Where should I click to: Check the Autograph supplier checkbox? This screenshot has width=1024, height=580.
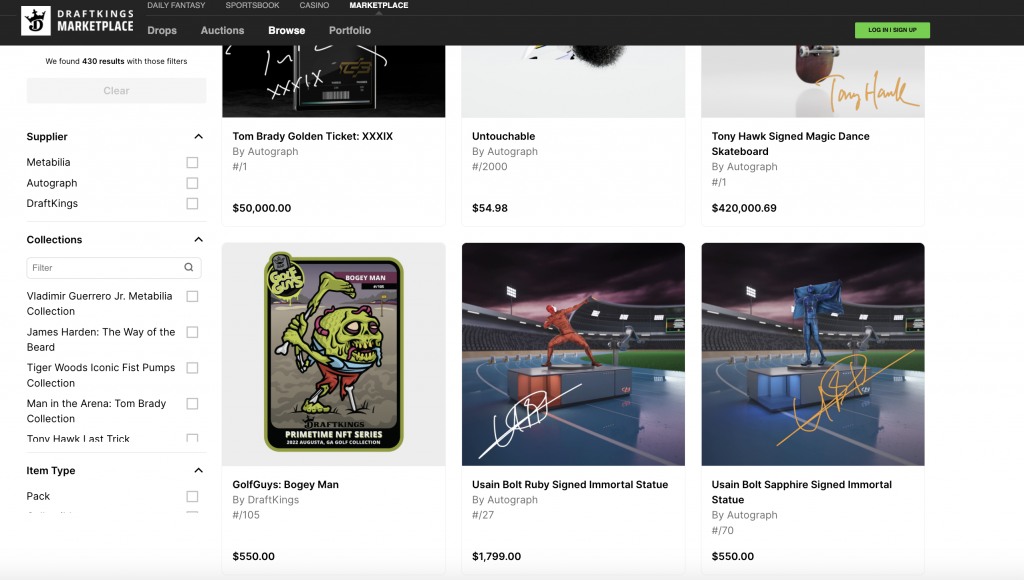(x=192, y=183)
